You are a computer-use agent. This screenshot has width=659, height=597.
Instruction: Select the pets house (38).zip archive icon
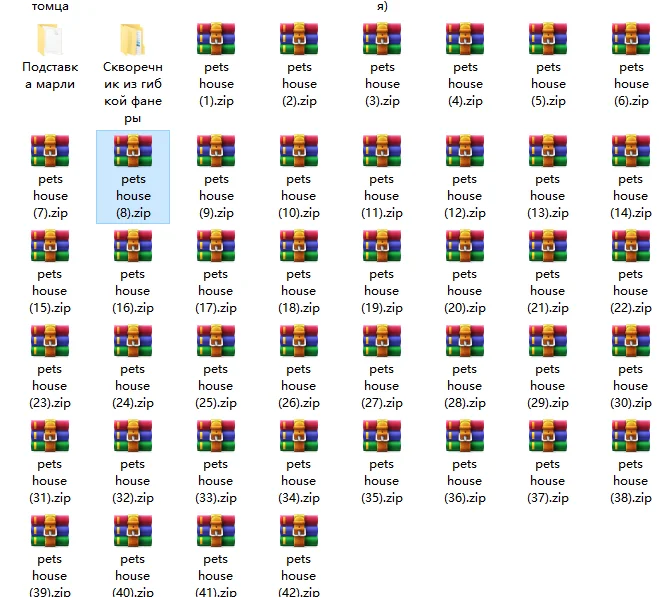pos(631,436)
